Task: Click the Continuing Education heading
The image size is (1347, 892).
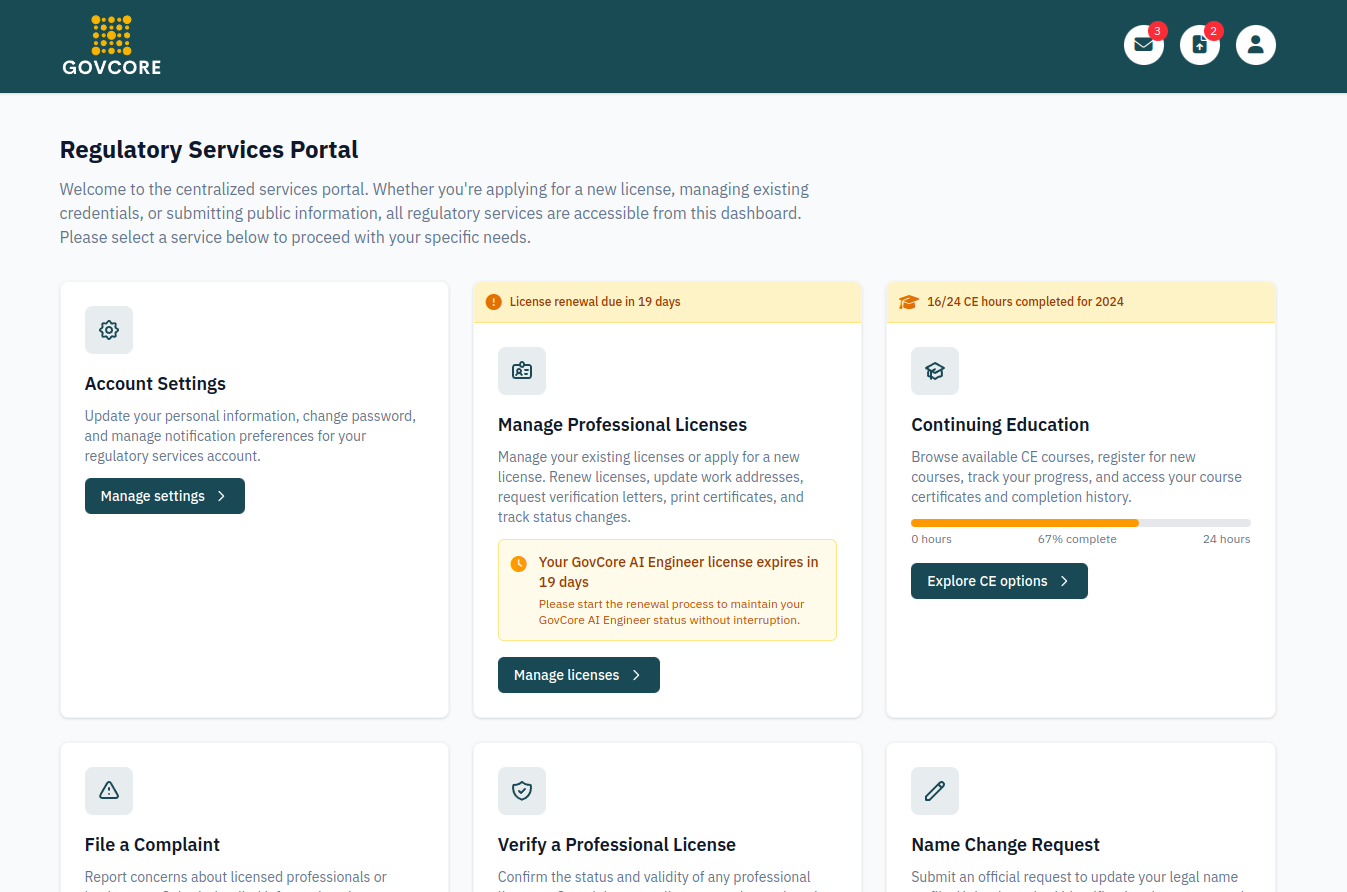Action: coord(1000,425)
